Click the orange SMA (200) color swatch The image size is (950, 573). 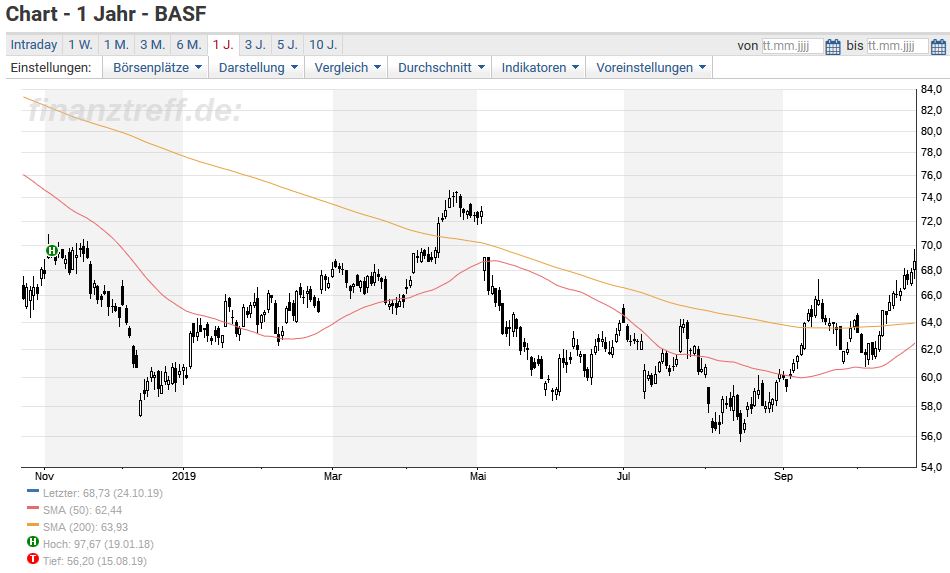point(33,525)
